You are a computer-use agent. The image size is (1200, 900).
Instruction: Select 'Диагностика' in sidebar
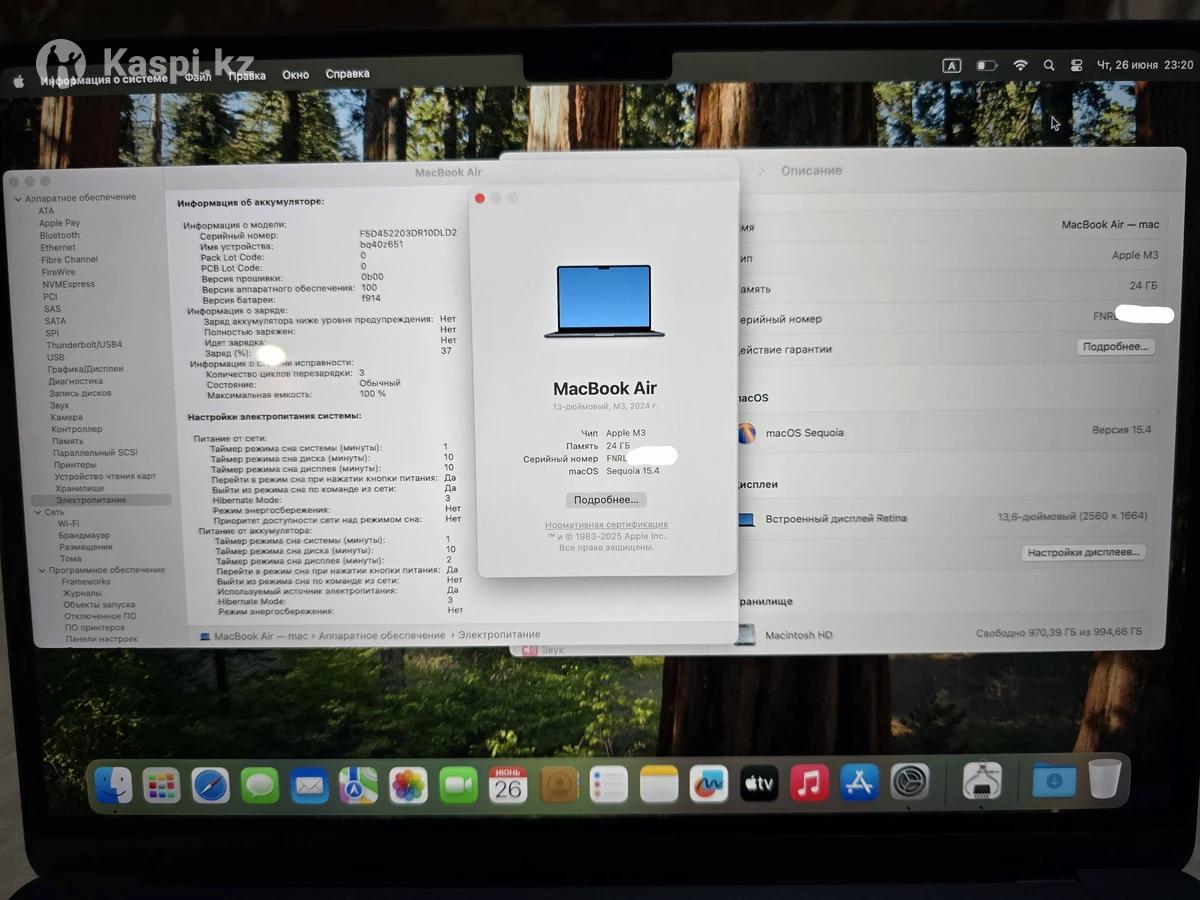click(76, 381)
